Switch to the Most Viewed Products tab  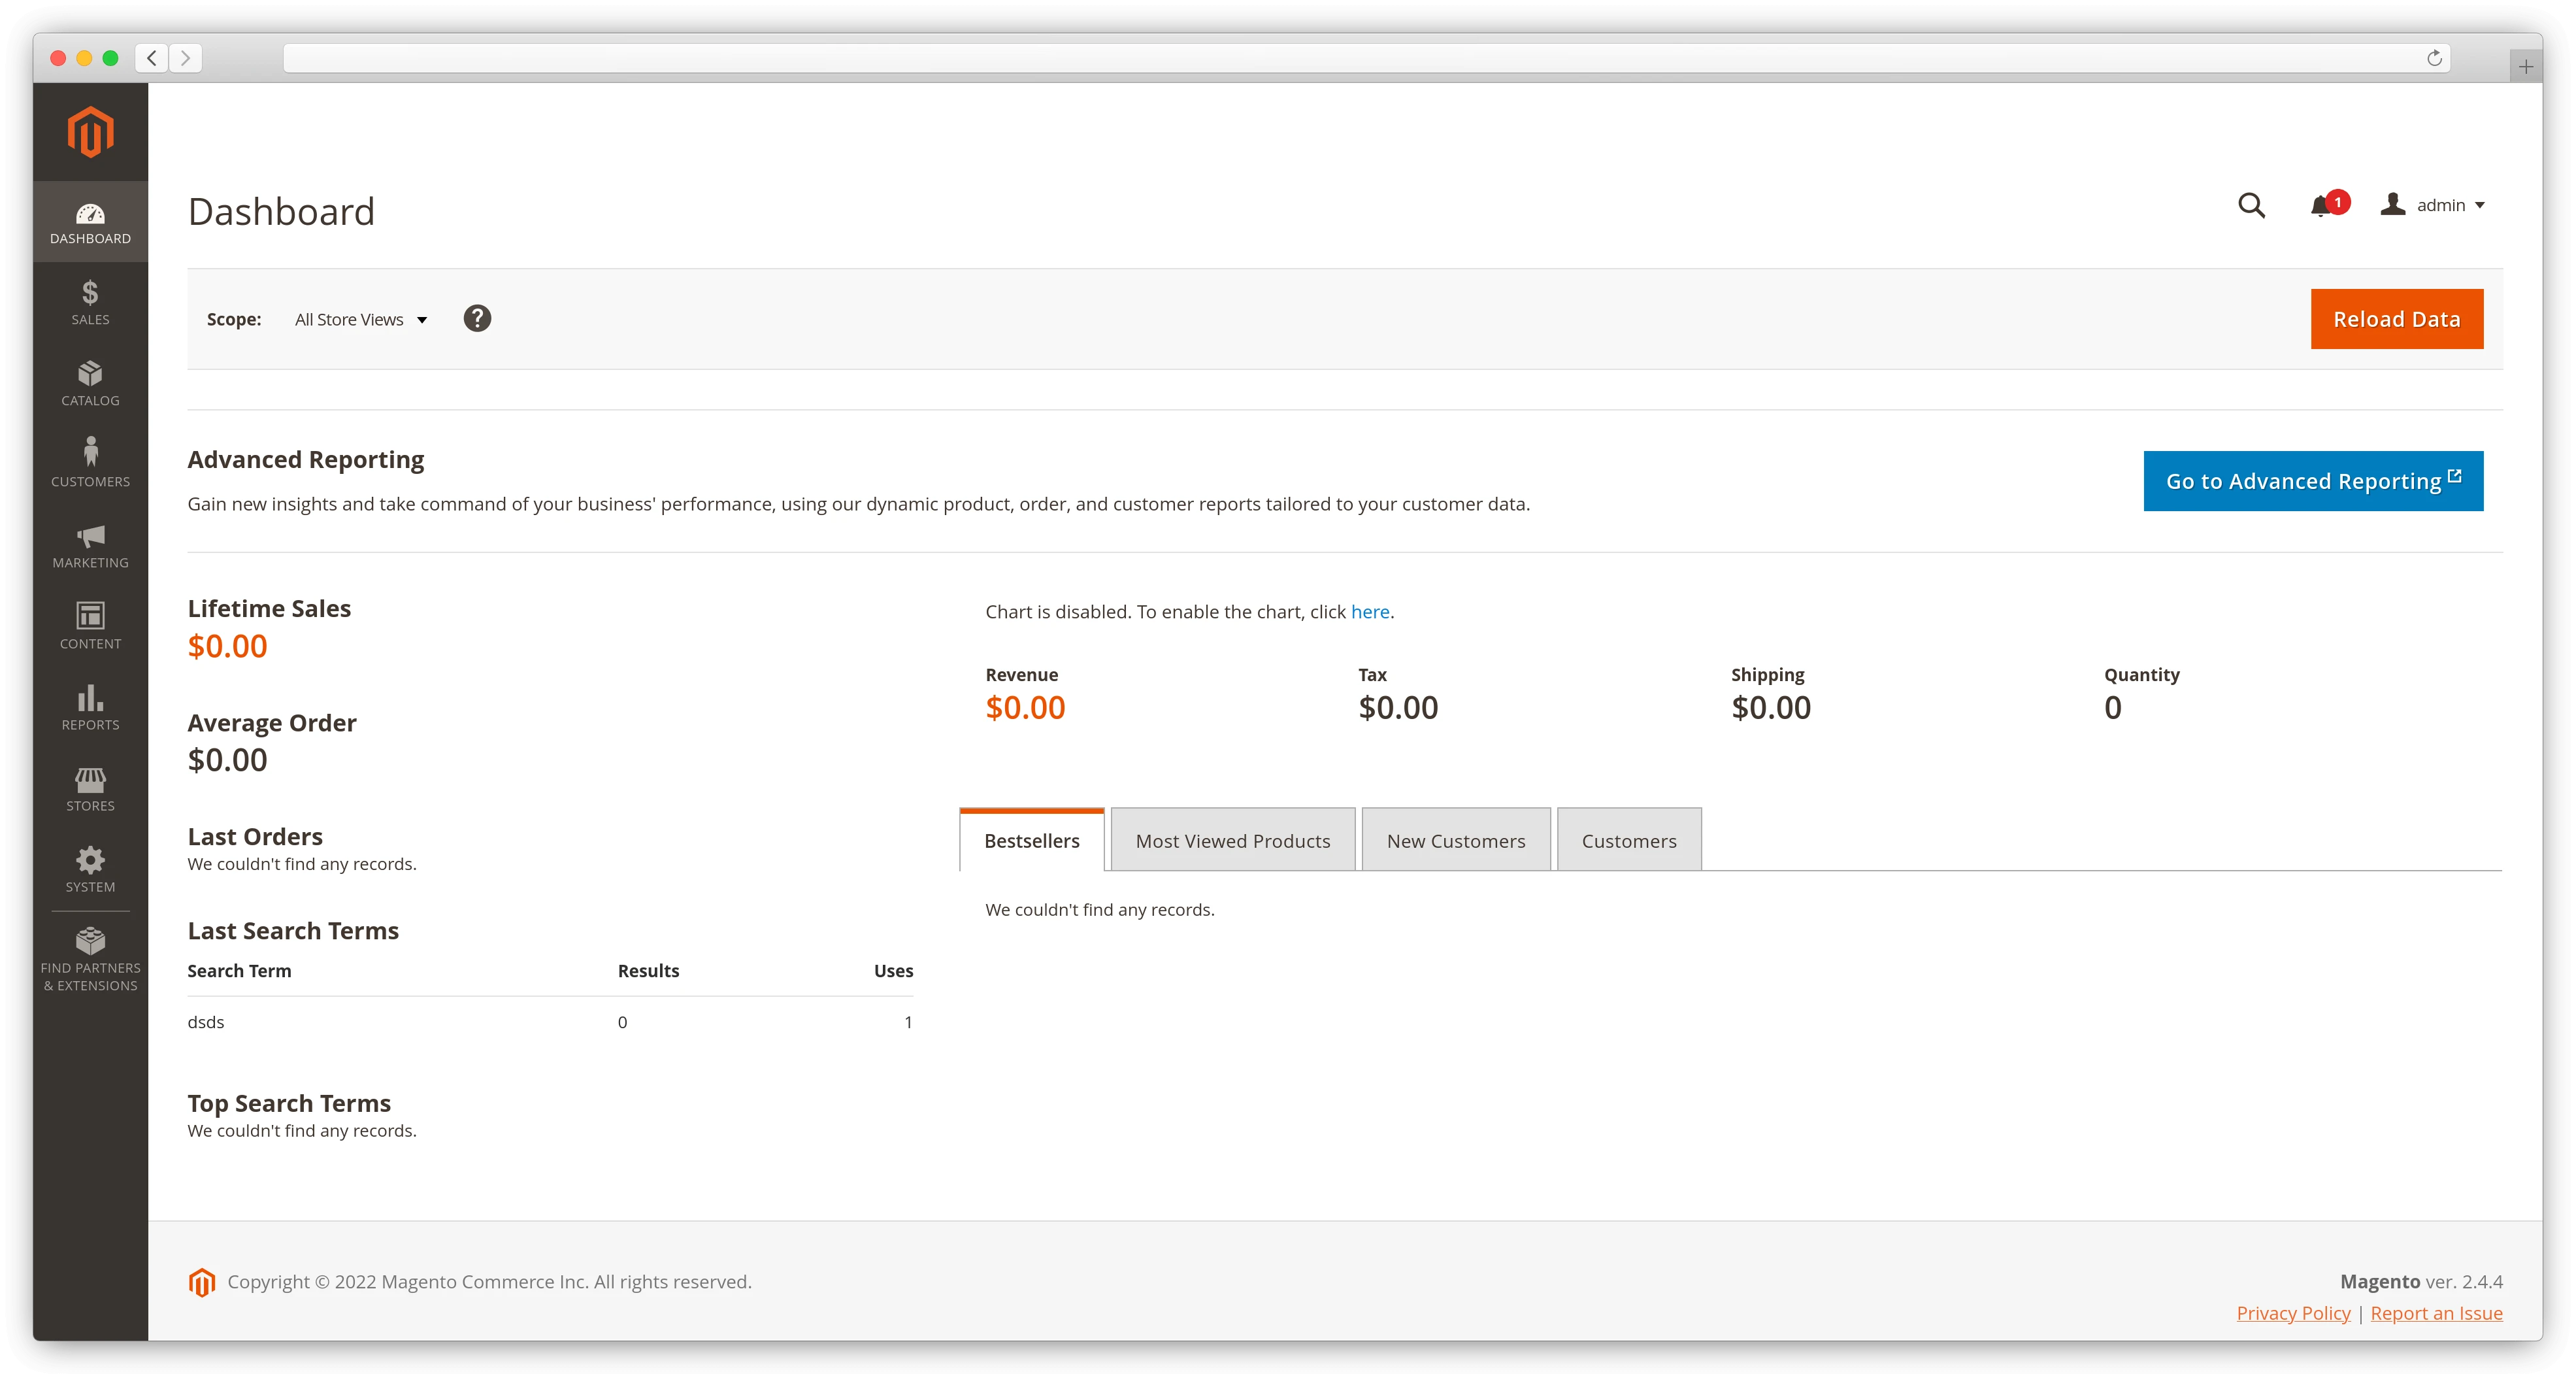tap(1232, 840)
